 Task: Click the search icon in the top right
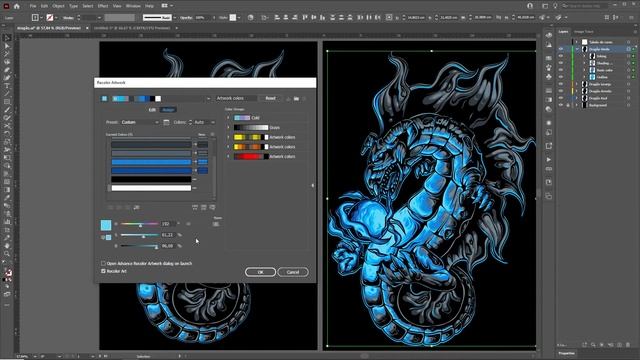pyautogui.click(x=566, y=6)
